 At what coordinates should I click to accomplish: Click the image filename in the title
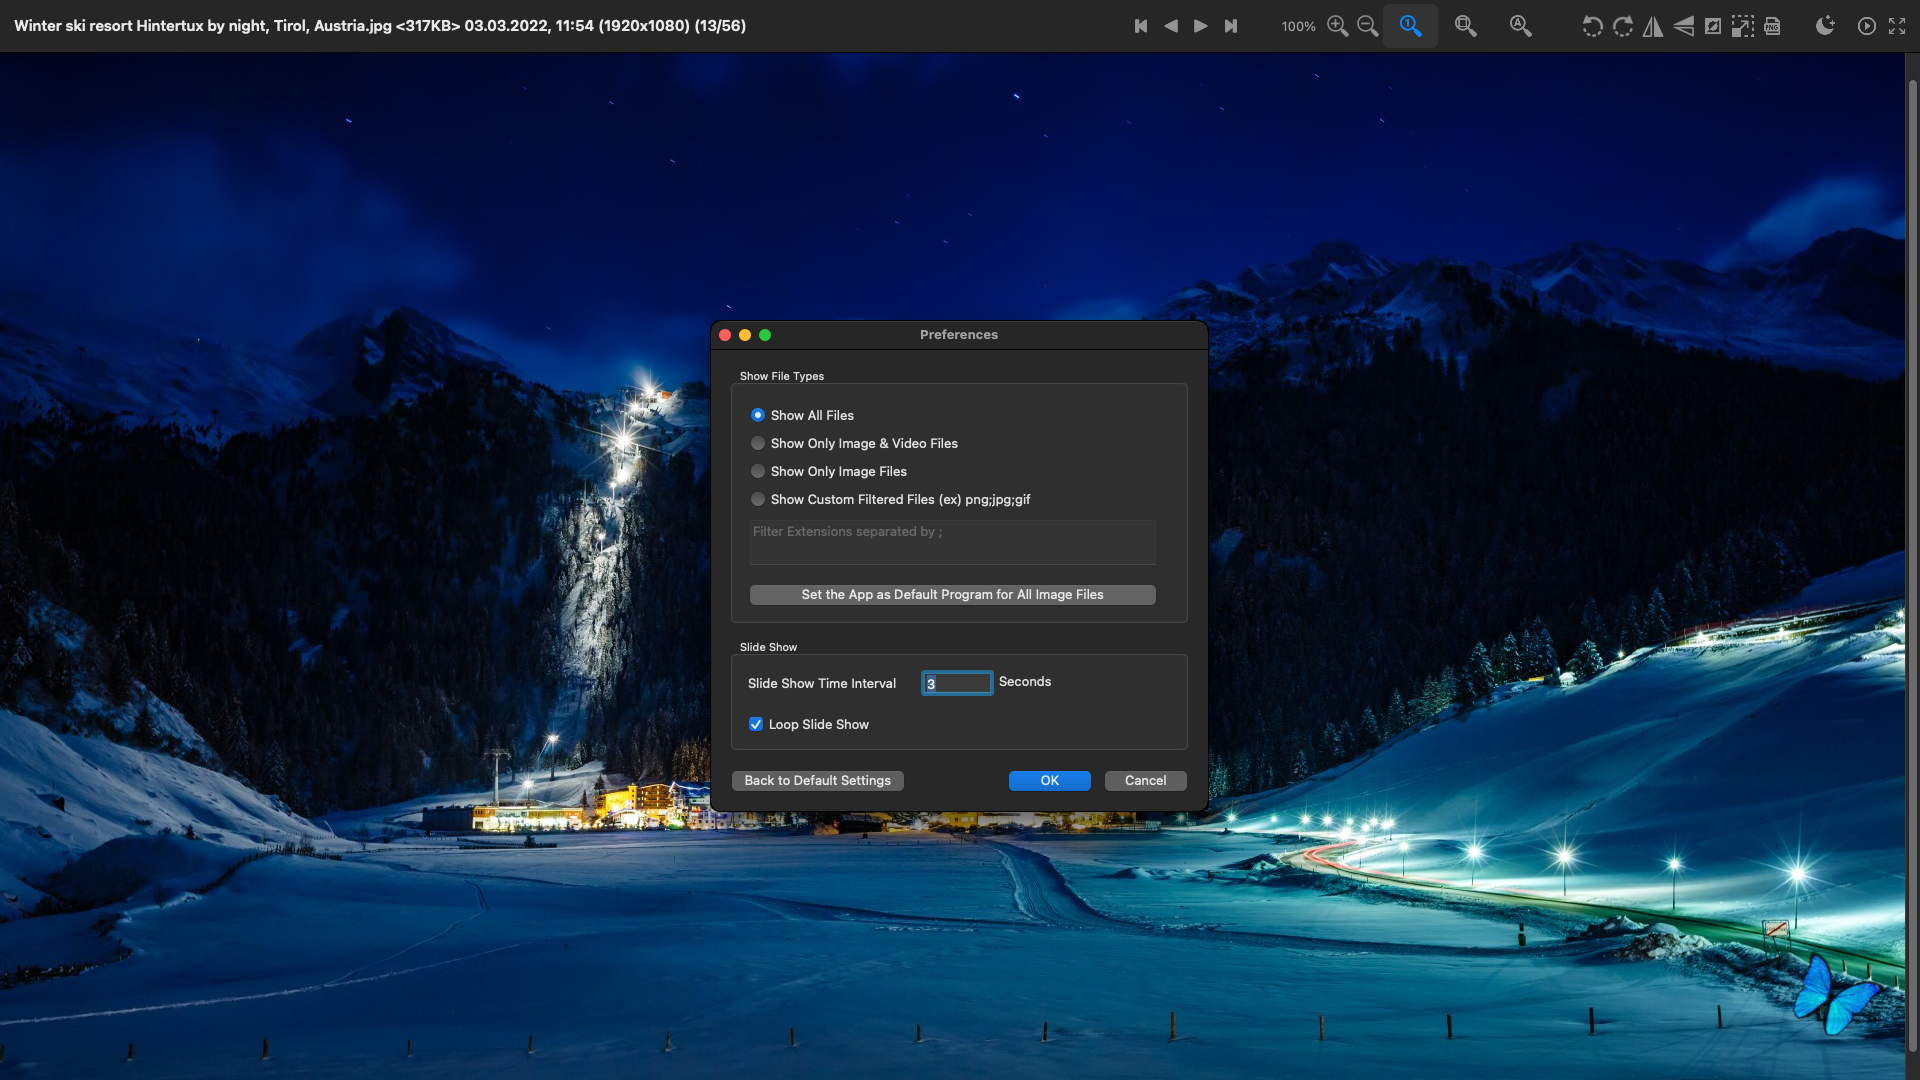pos(202,26)
